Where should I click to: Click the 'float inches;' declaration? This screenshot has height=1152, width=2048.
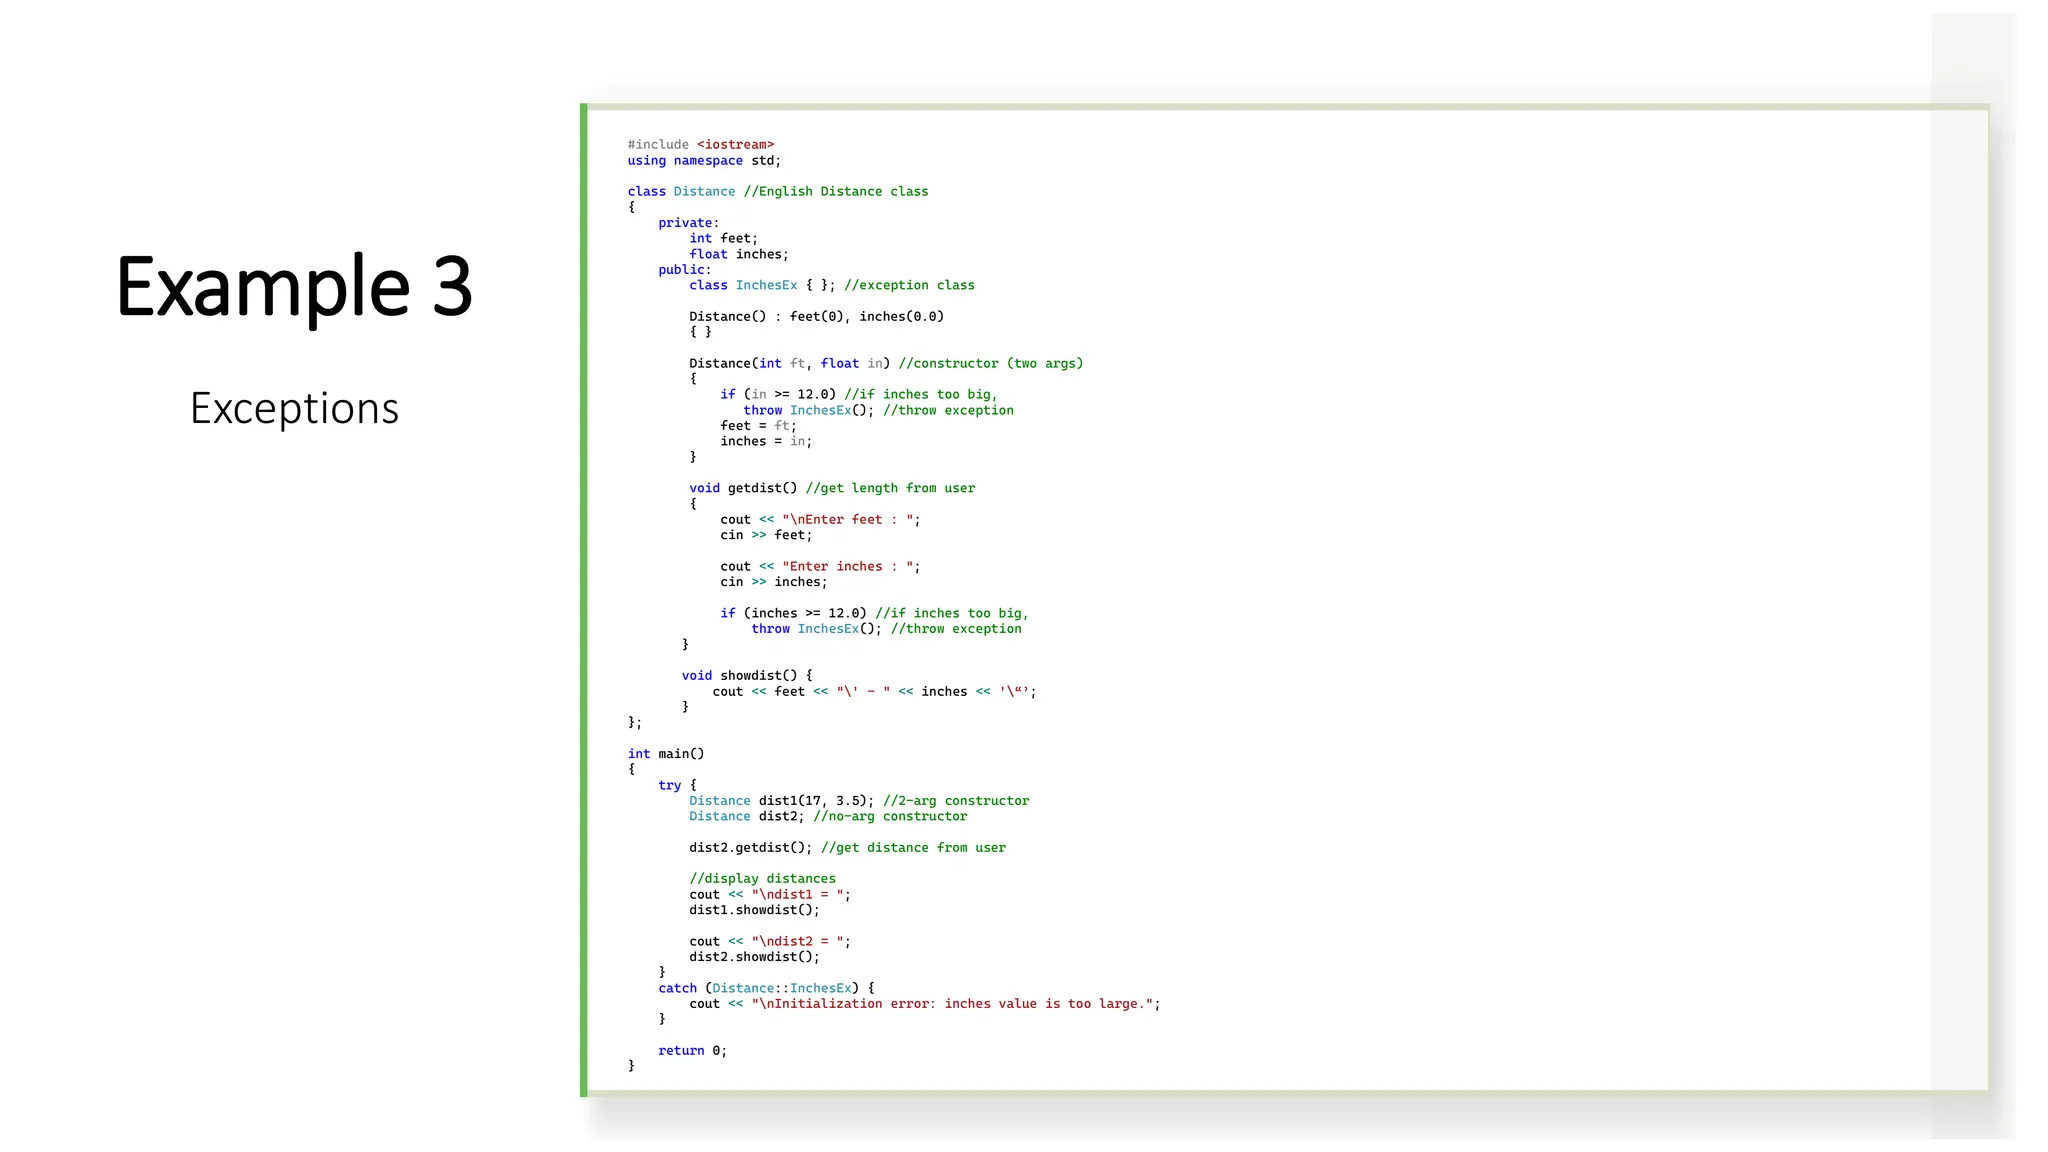pos(738,254)
